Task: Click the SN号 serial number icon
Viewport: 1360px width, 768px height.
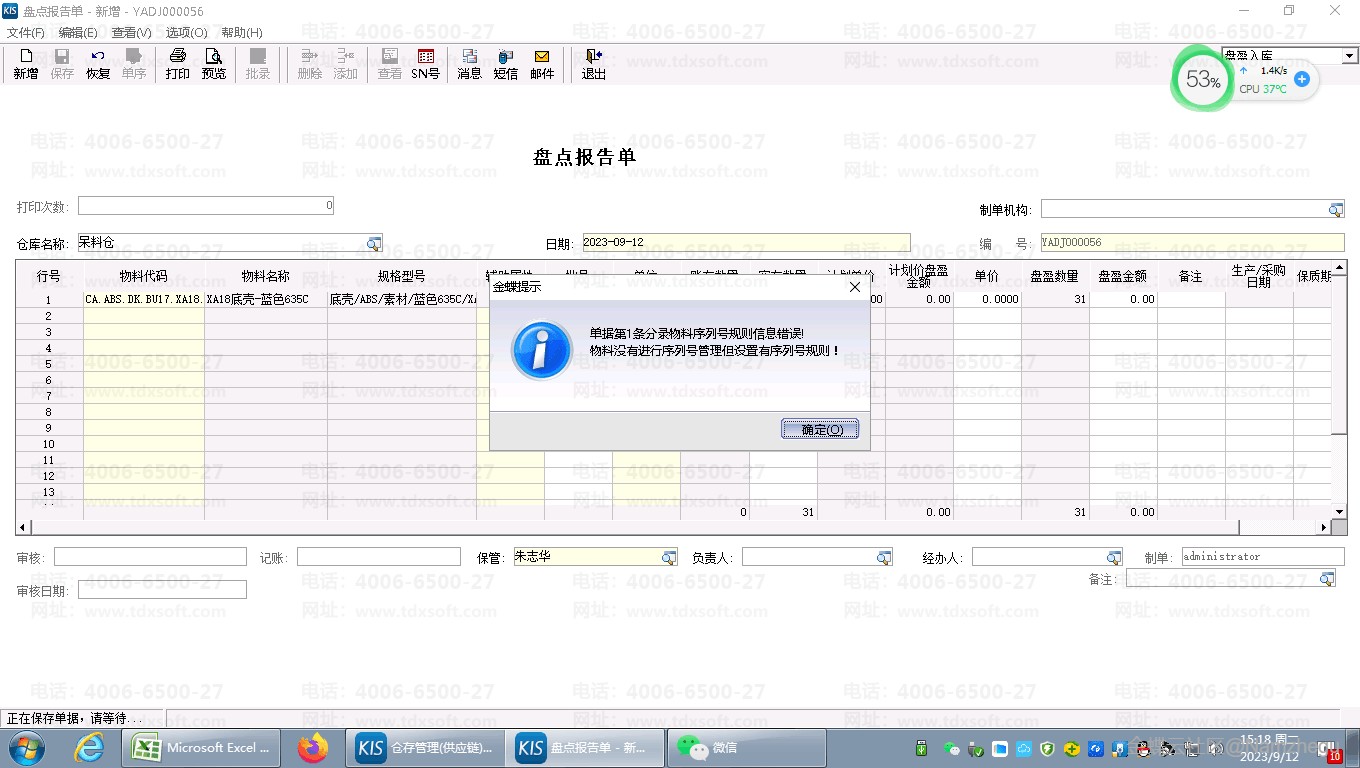Action: coord(425,62)
